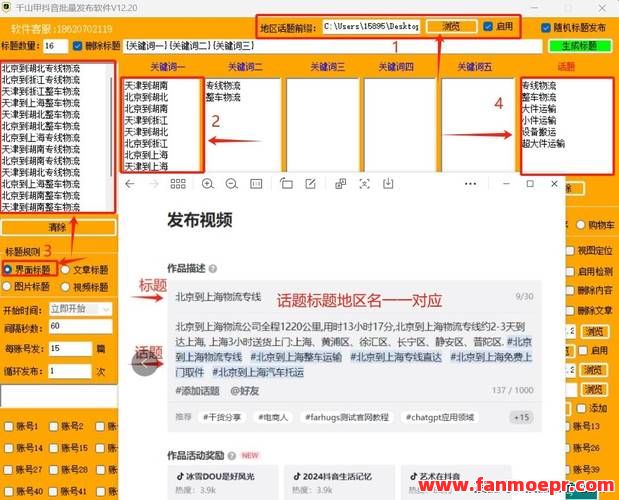Check the 账号2 checkbox

pyautogui.click(x=54, y=427)
